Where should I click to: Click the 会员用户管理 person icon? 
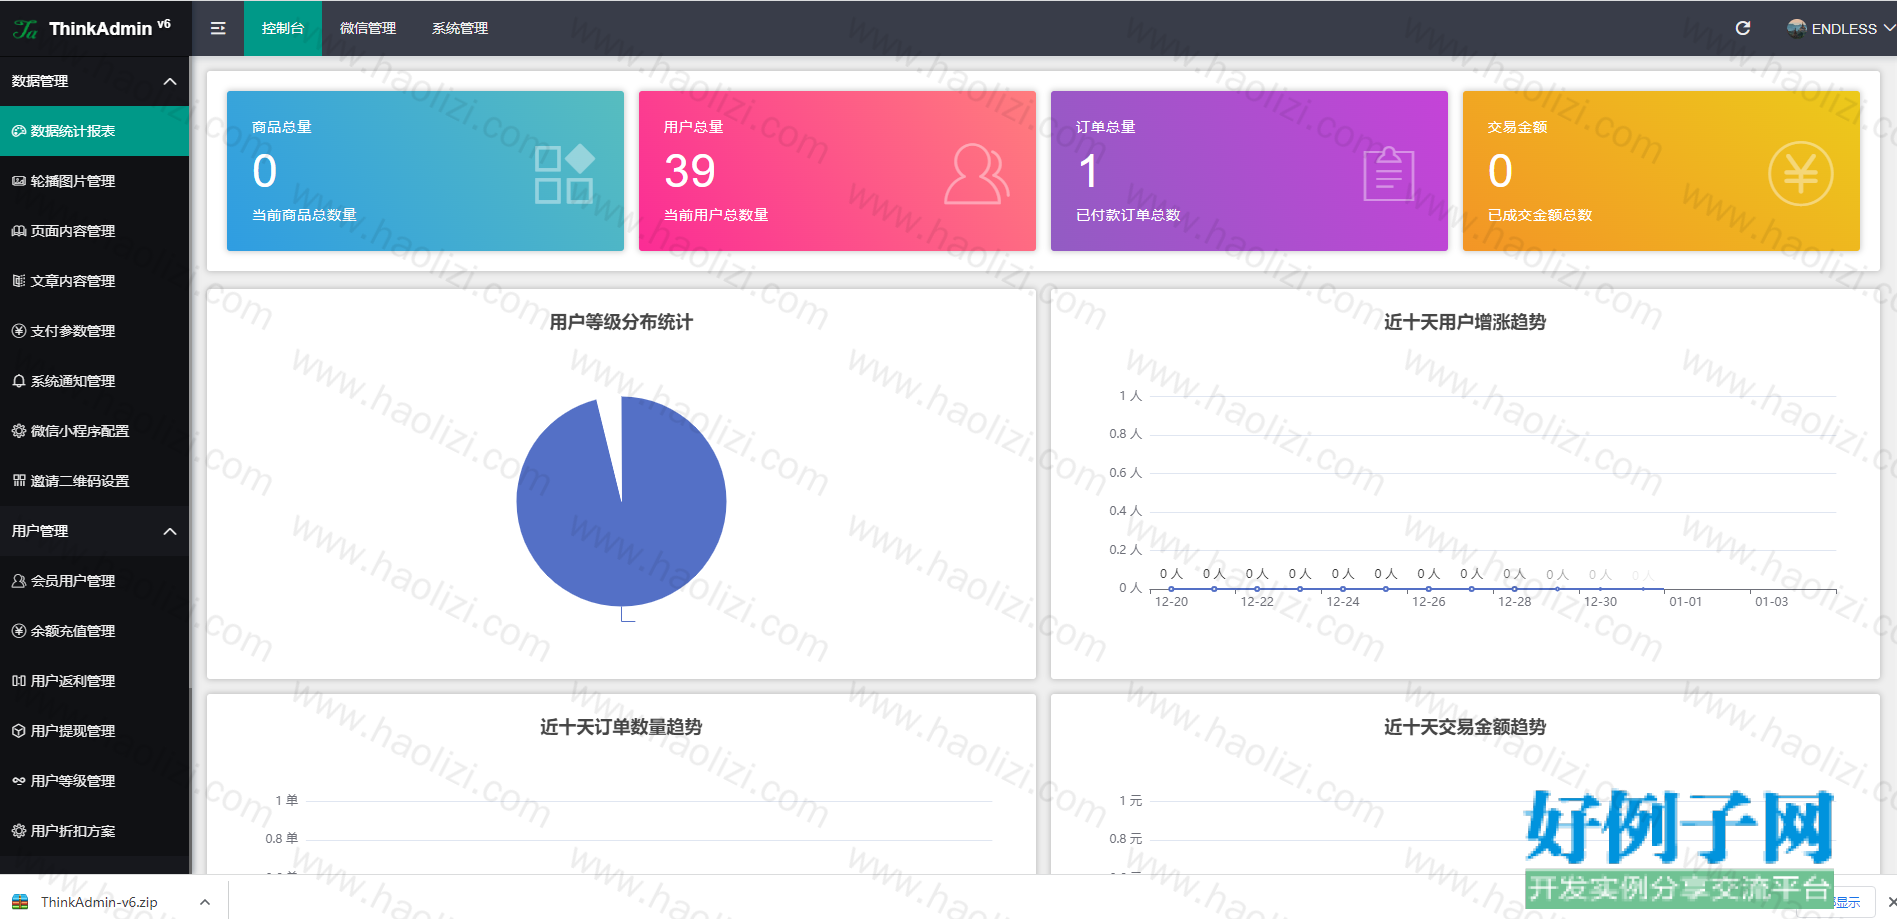(x=19, y=581)
